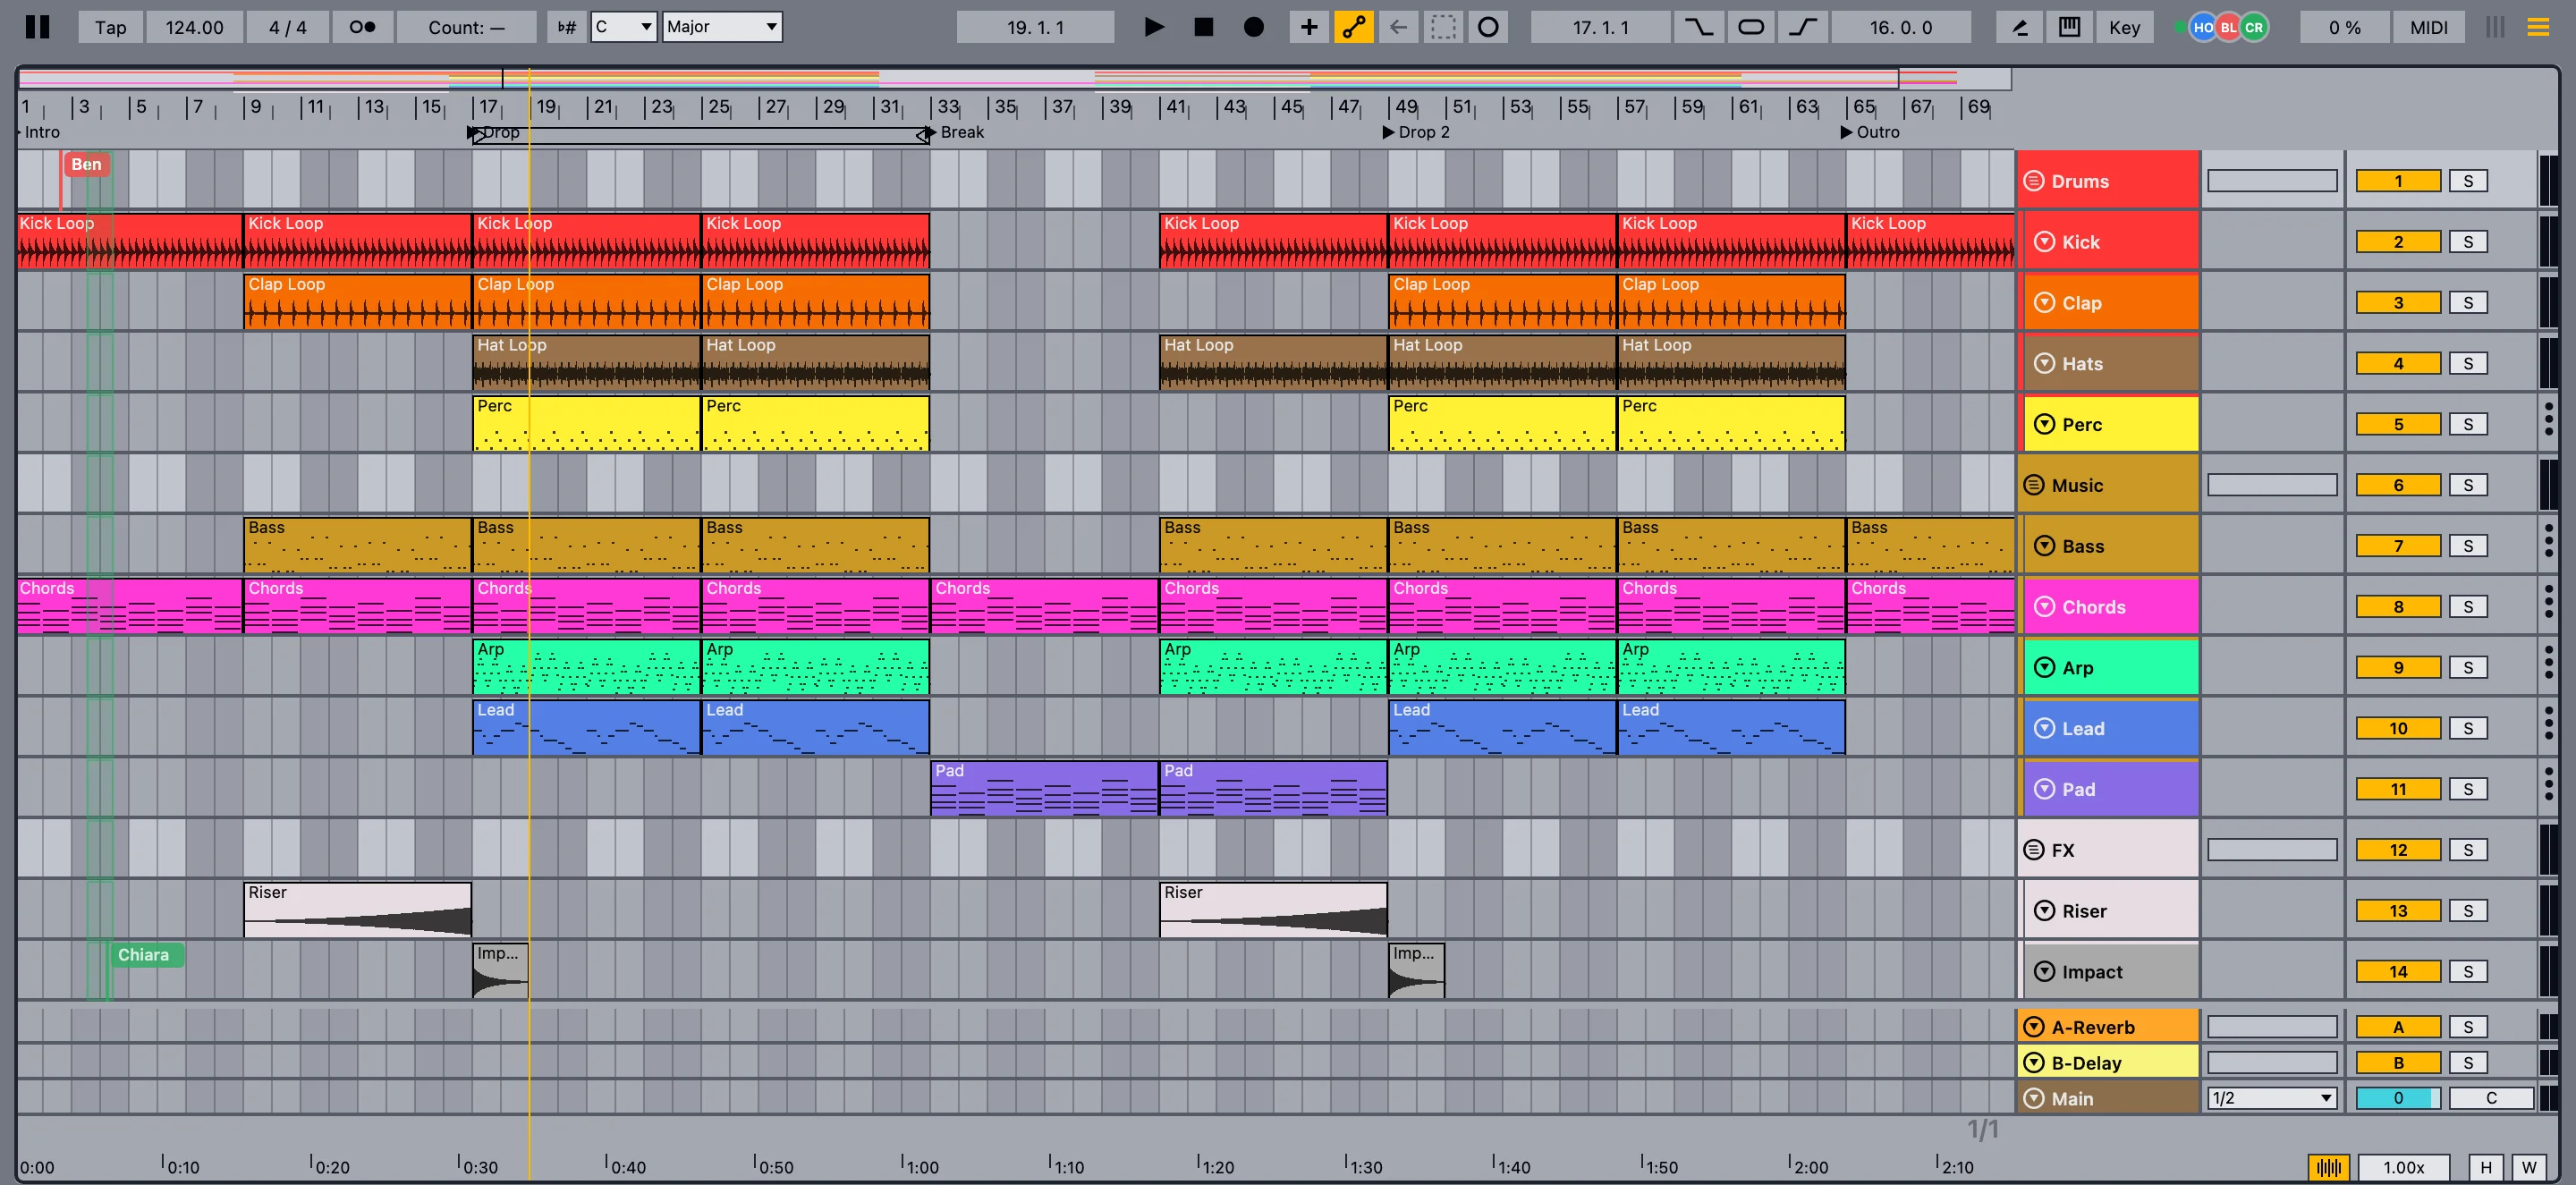Fold the Music group track
Viewport: 2576px width, 1185px height.
2033,485
